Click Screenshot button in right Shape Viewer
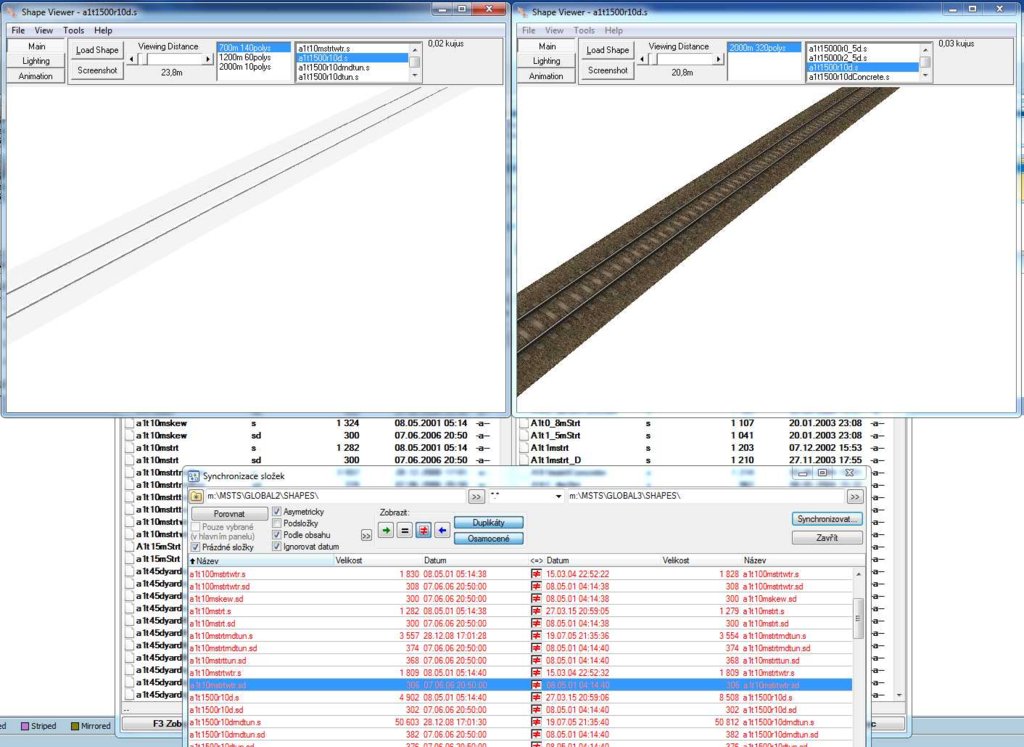 point(607,70)
